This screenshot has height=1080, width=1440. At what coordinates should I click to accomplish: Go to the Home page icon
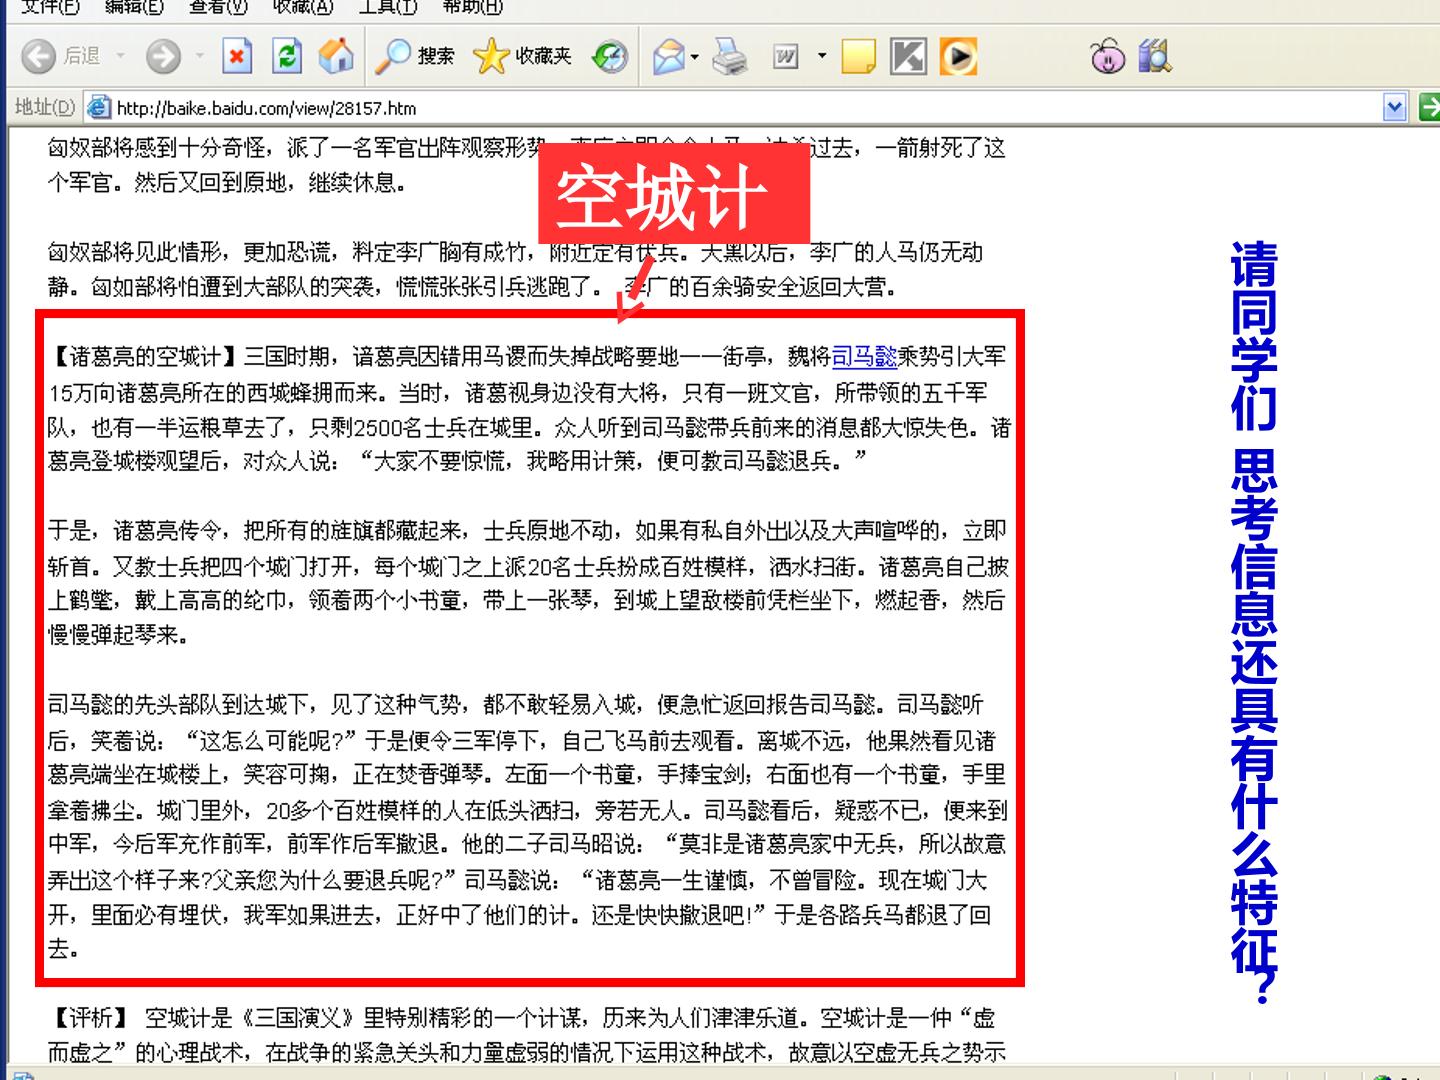[x=336, y=56]
